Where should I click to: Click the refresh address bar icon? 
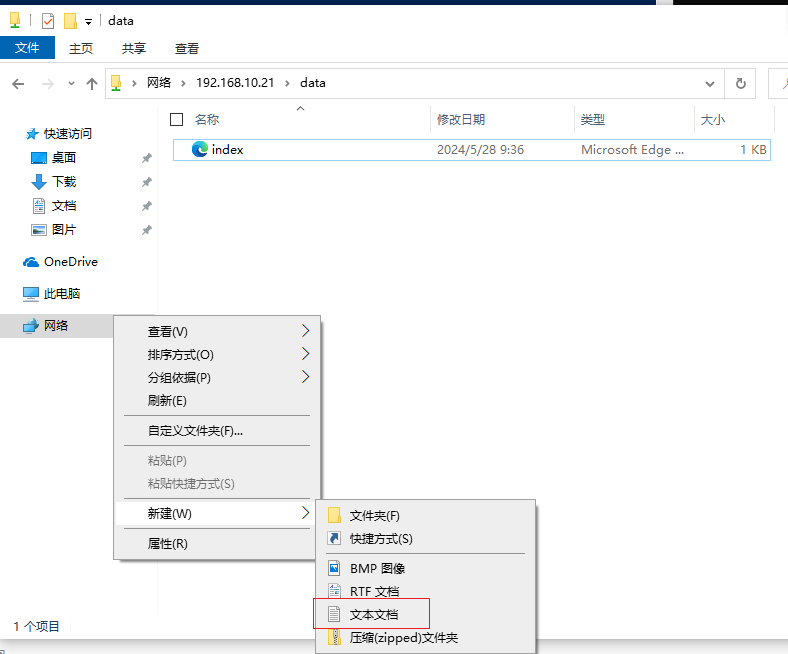(740, 83)
